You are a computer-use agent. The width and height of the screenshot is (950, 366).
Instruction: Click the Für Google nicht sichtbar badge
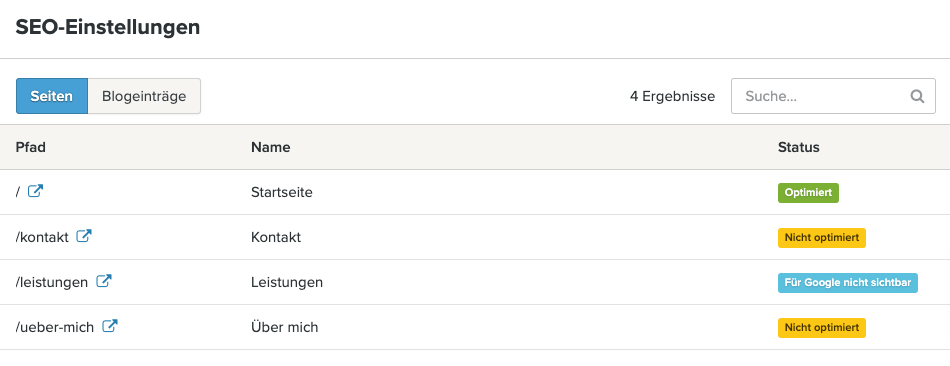(x=848, y=282)
